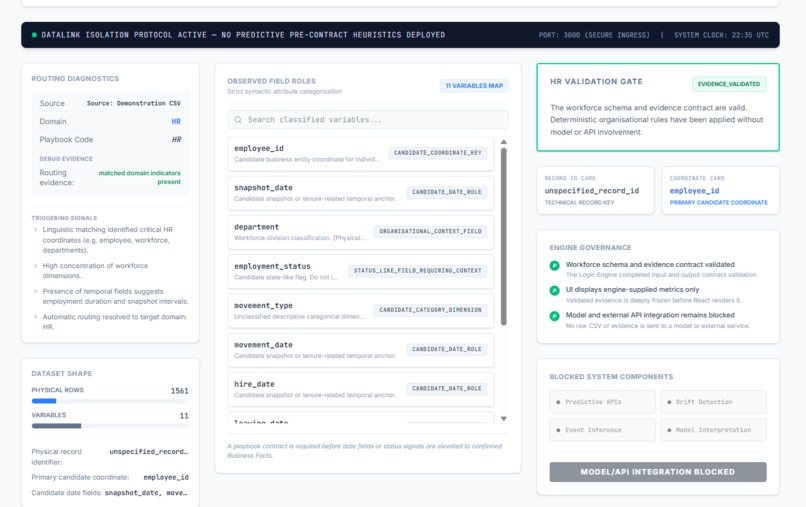Click the 11 VARIABLES MAP badge
Image resolution: width=806 pixels, height=507 pixels.
pyautogui.click(x=474, y=86)
